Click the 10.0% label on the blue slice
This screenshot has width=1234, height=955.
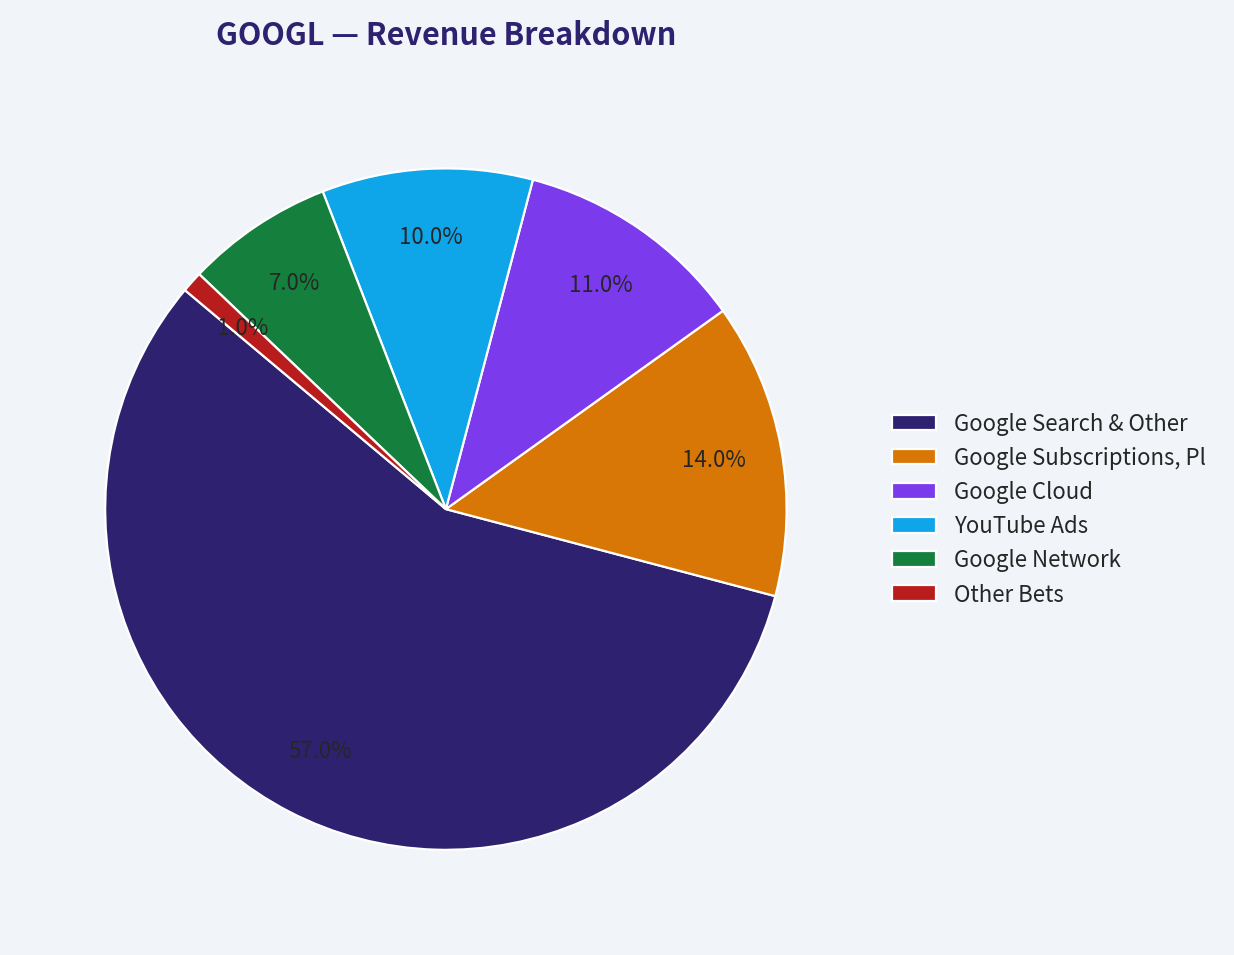pyautogui.click(x=431, y=236)
